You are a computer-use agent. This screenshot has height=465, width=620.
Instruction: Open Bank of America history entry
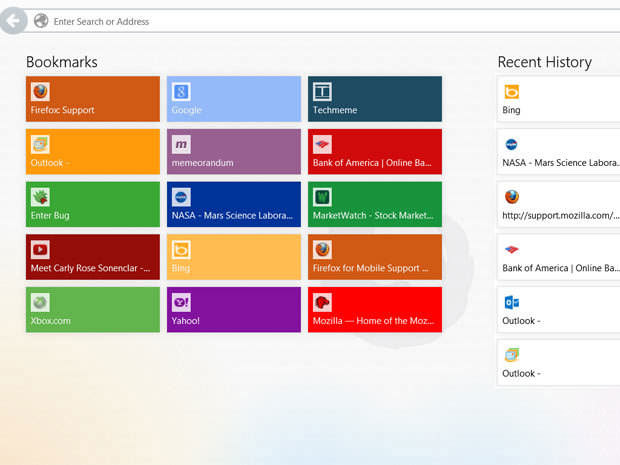(558, 257)
